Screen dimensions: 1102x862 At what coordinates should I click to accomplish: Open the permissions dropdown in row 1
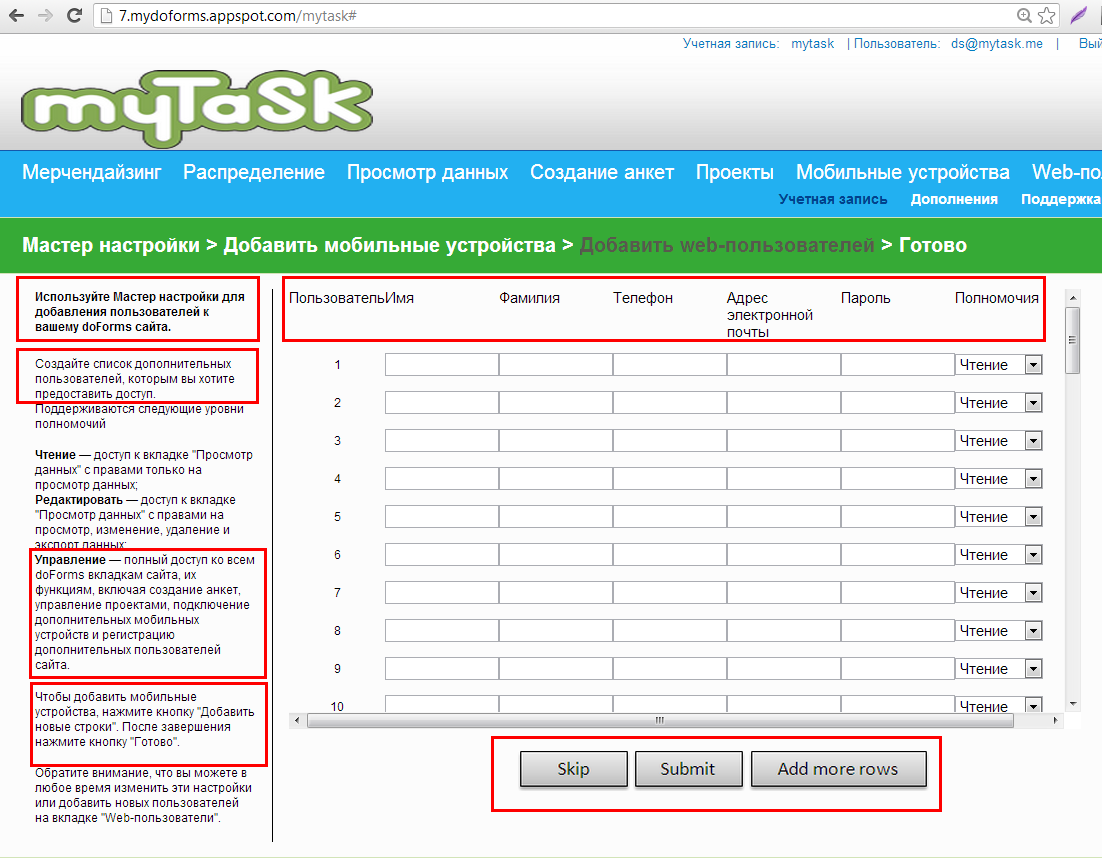999,365
